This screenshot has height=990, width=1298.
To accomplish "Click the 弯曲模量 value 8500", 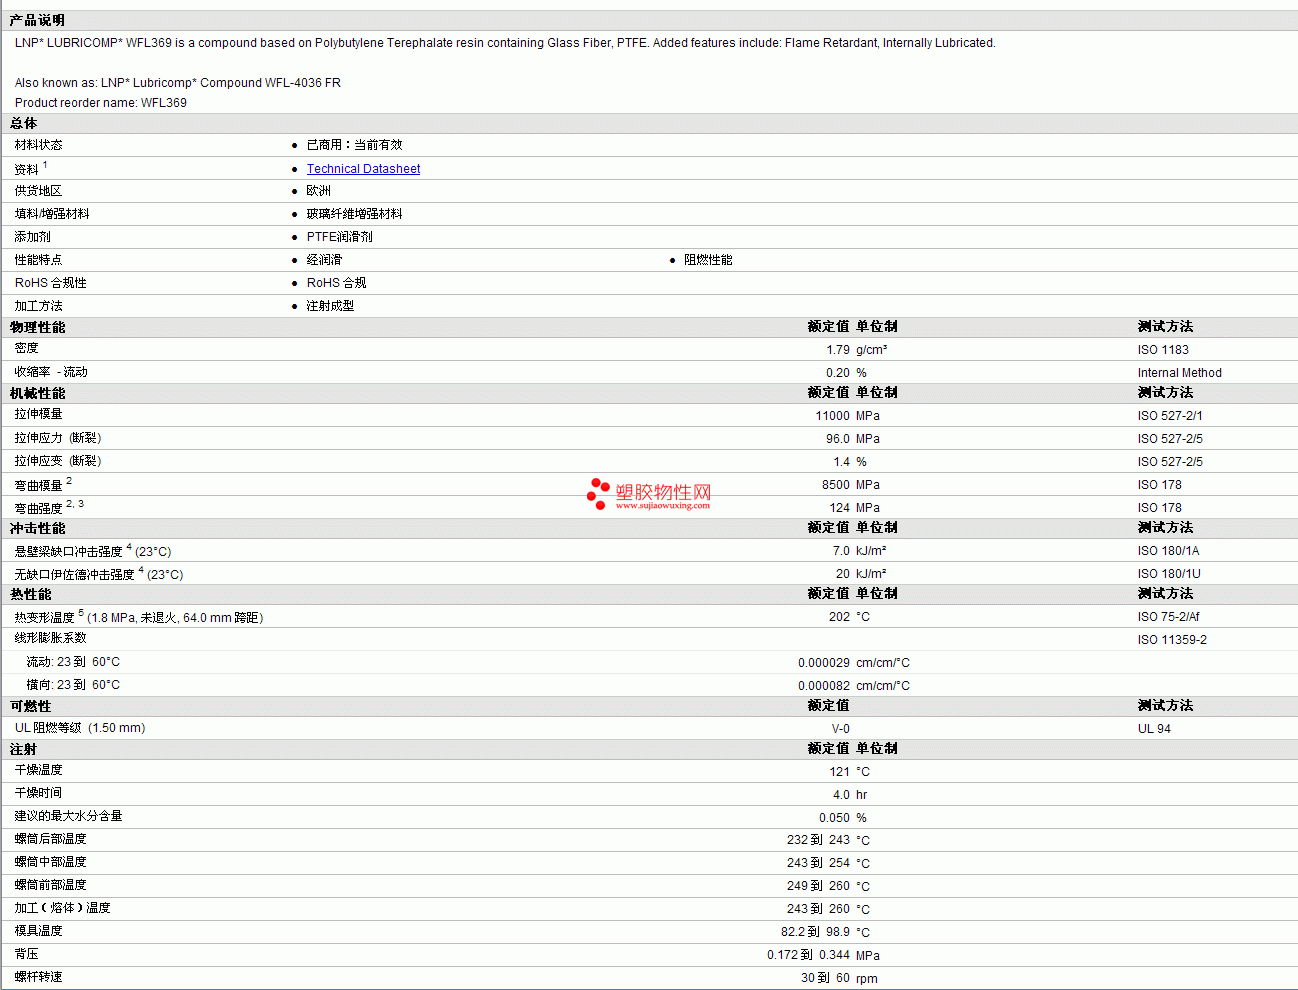I will (x=836, y=485).
